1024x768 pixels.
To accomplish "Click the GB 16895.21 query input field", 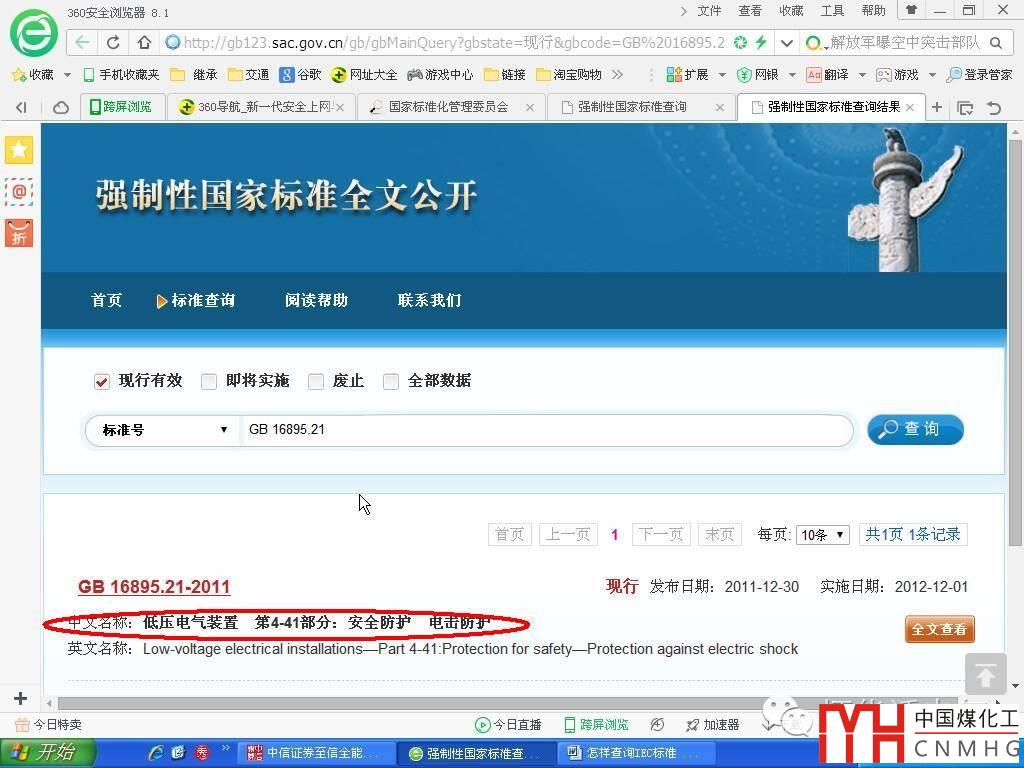I will tap(545, 430).
